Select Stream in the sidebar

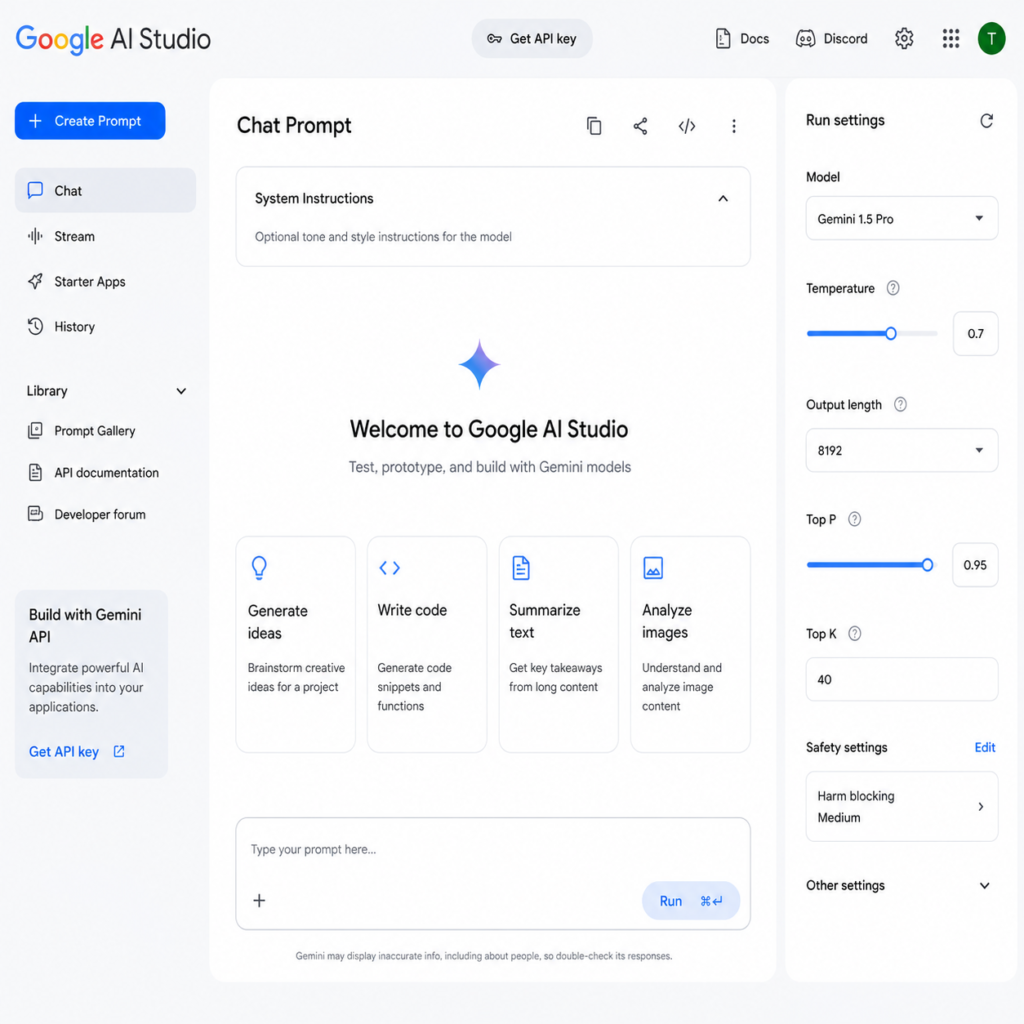(105, 236)
